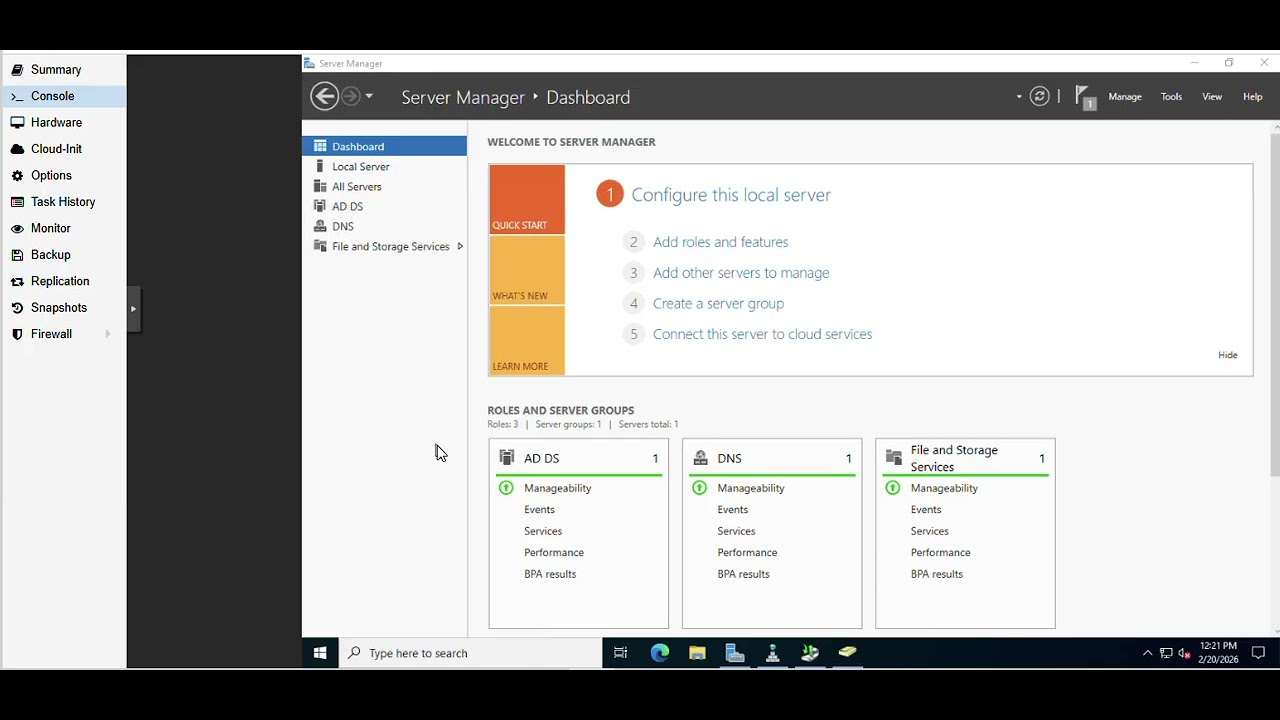Open the Notifications flag icon

1085,97
